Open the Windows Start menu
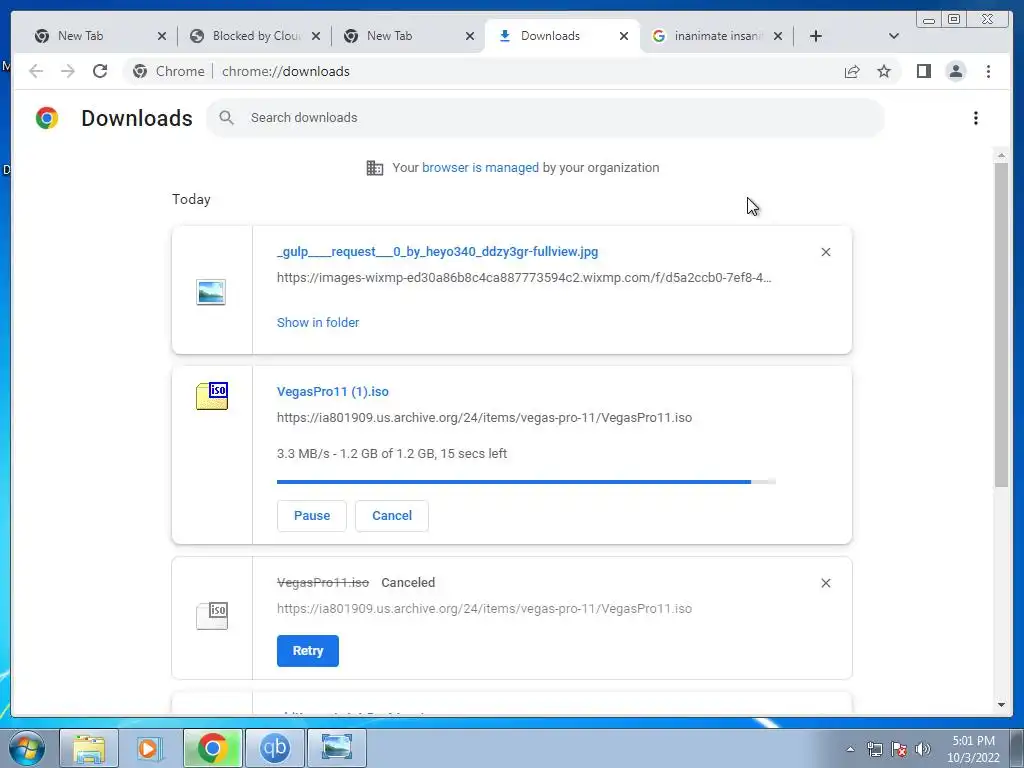Screen dimensions: 1024x768 [x=26, y=748]
